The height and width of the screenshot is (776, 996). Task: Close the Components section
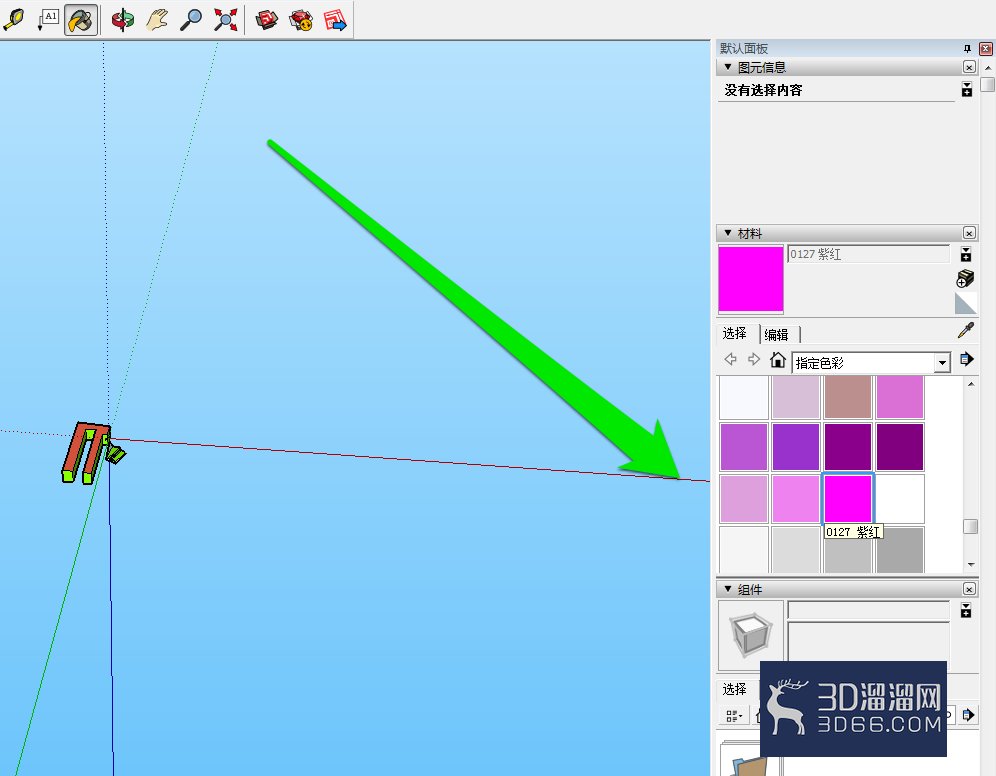coord(969,589)
